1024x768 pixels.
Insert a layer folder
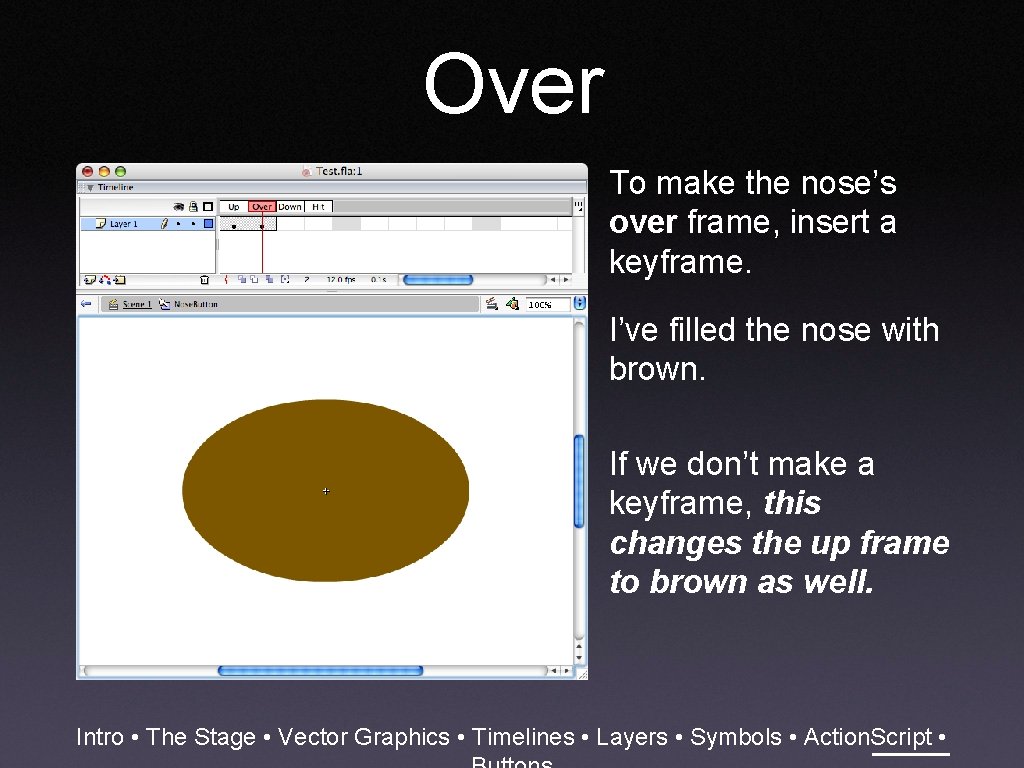pos(120,280)
